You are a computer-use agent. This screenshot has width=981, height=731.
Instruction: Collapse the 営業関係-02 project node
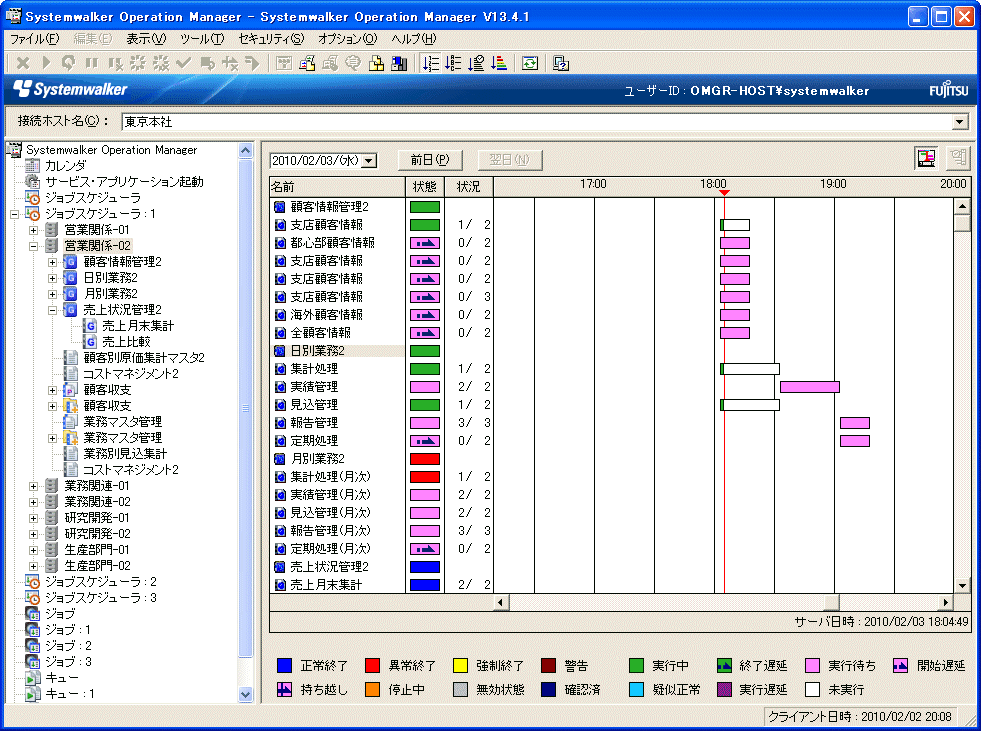(x=34, y=246)
